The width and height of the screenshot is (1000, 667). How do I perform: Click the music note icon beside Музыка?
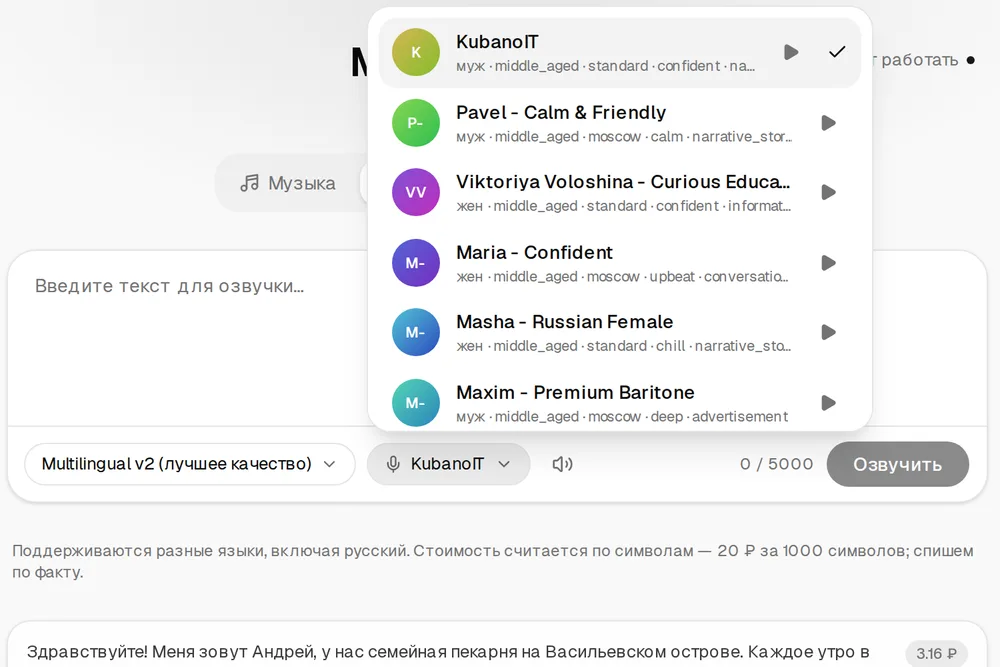click(249, 184)
